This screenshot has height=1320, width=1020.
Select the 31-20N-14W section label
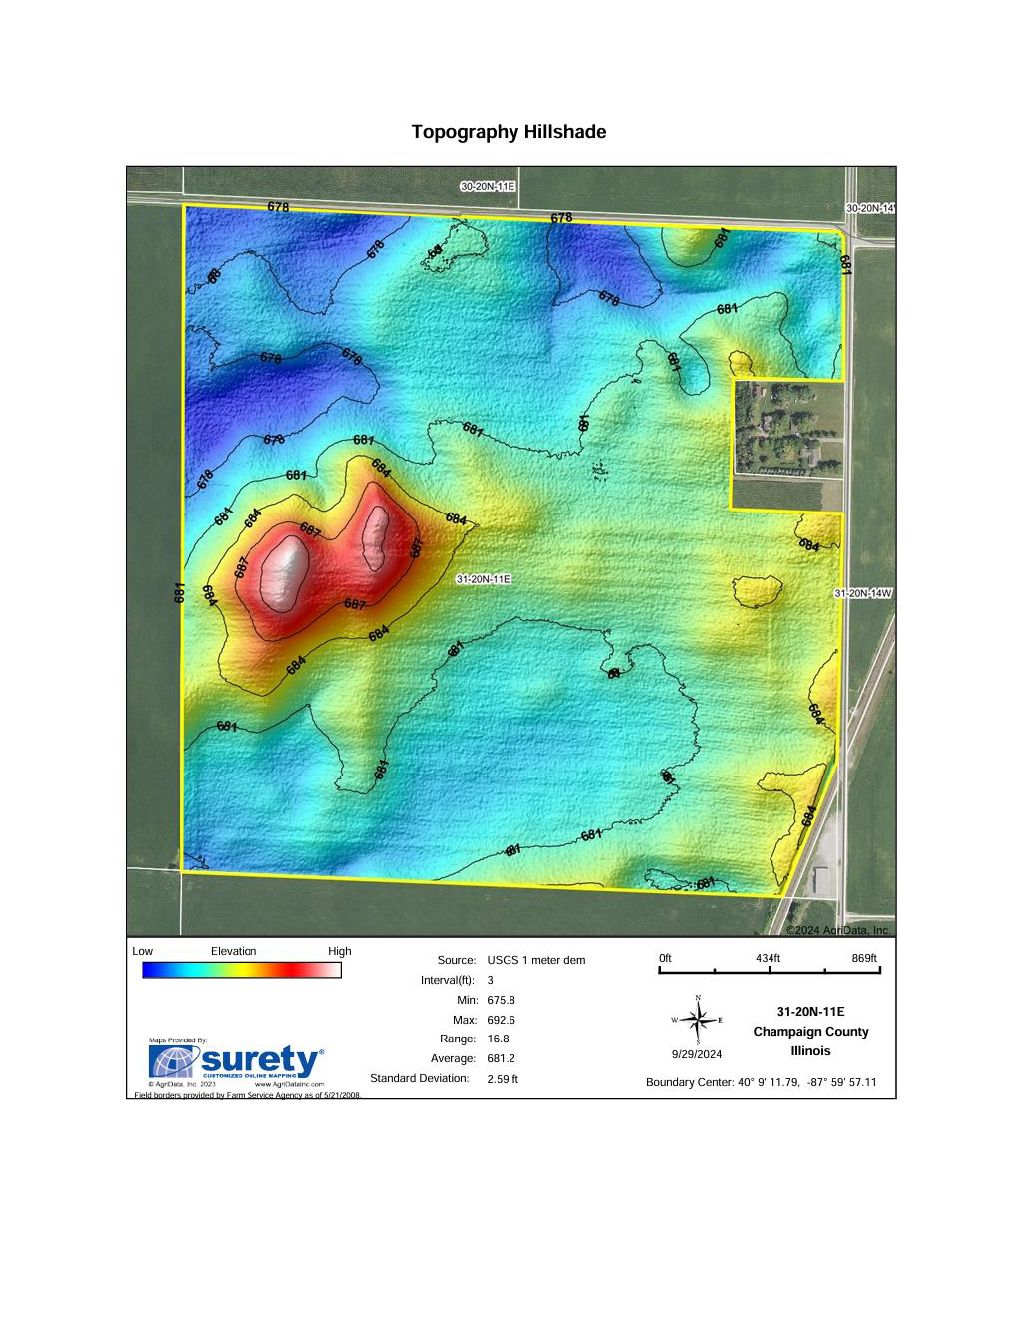click(x=863, y=593)
